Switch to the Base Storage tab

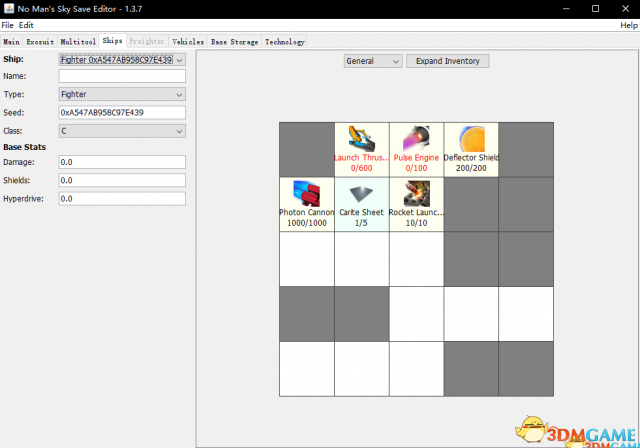point(235,42)
